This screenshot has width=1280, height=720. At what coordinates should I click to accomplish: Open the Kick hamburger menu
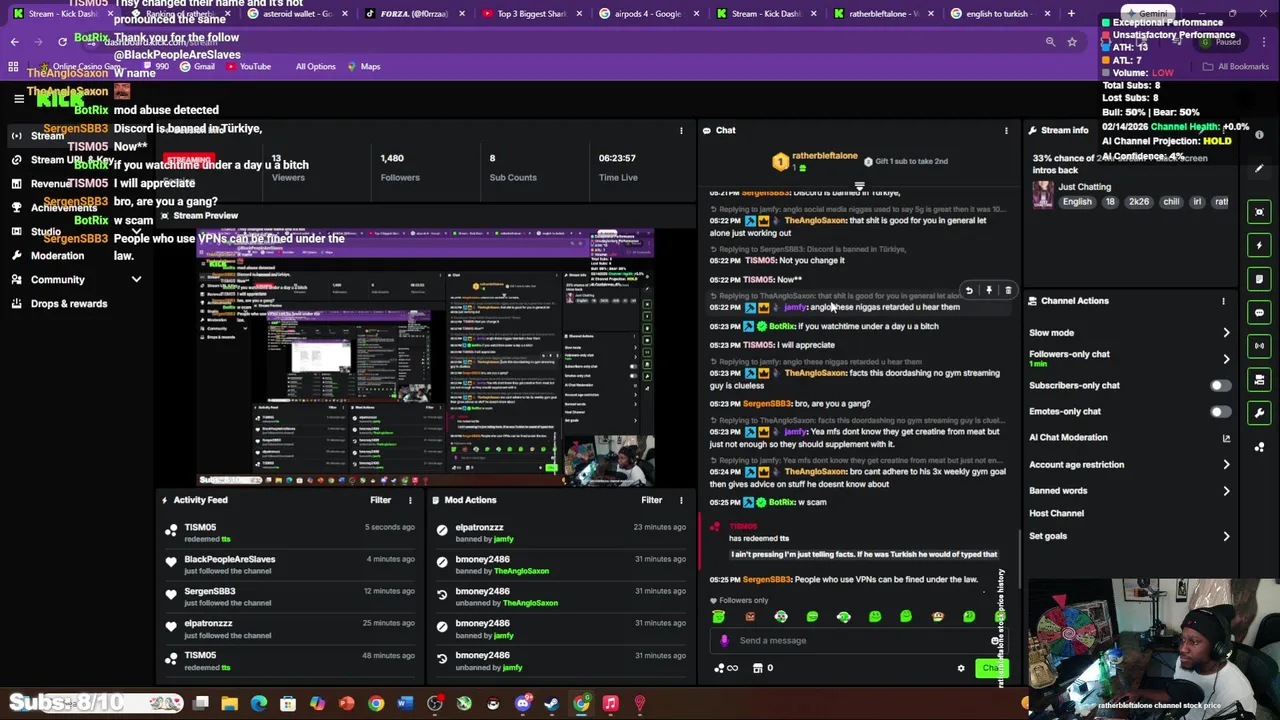click(18, 98)
